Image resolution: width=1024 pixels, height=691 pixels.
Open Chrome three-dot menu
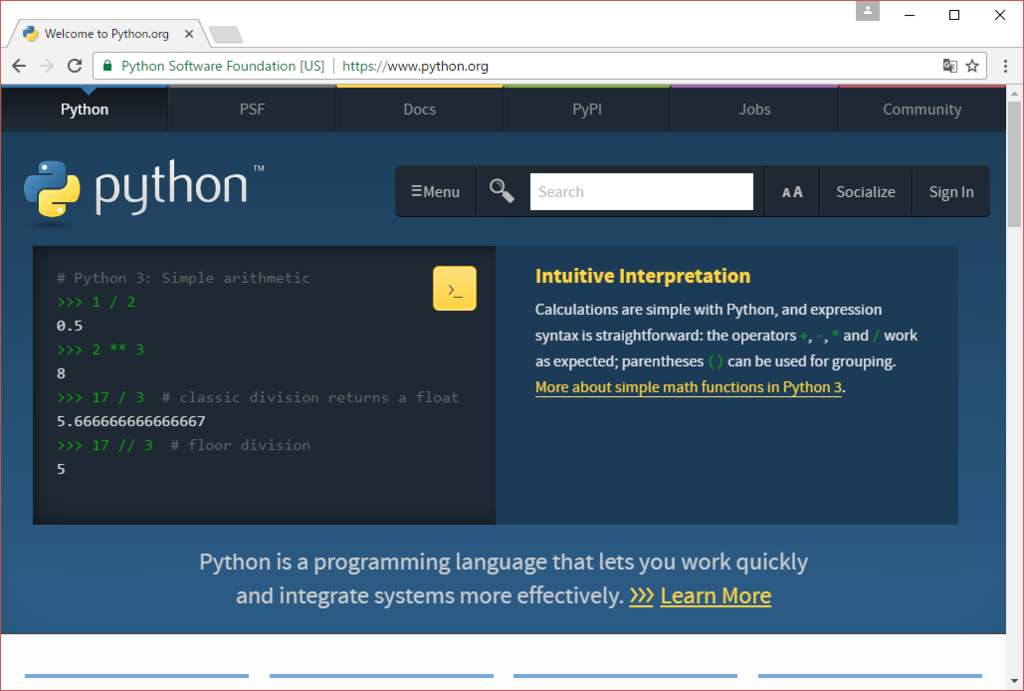(1005, 66)
